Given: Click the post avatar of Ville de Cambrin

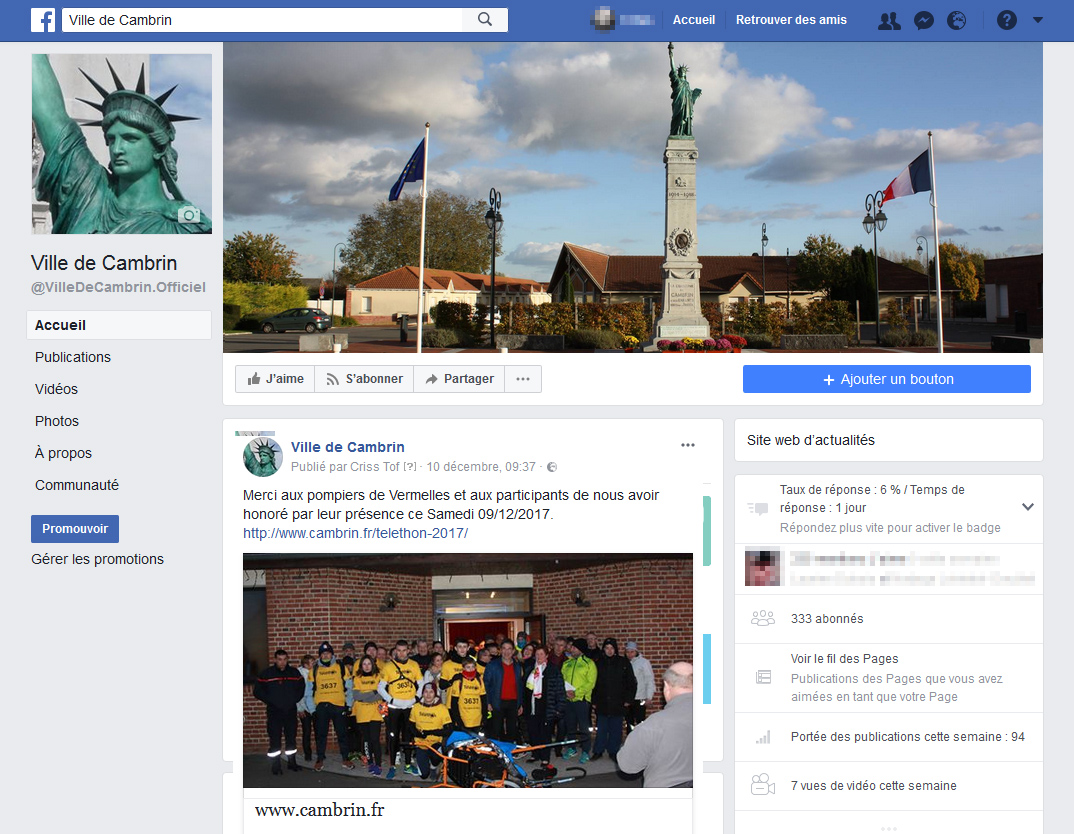Looking at the screenshot, I should click(x=263, y=457).
